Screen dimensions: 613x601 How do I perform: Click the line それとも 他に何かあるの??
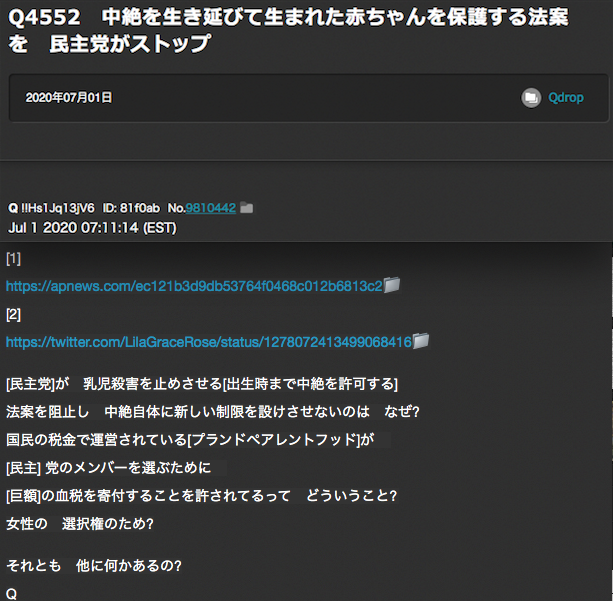point(94,565)
